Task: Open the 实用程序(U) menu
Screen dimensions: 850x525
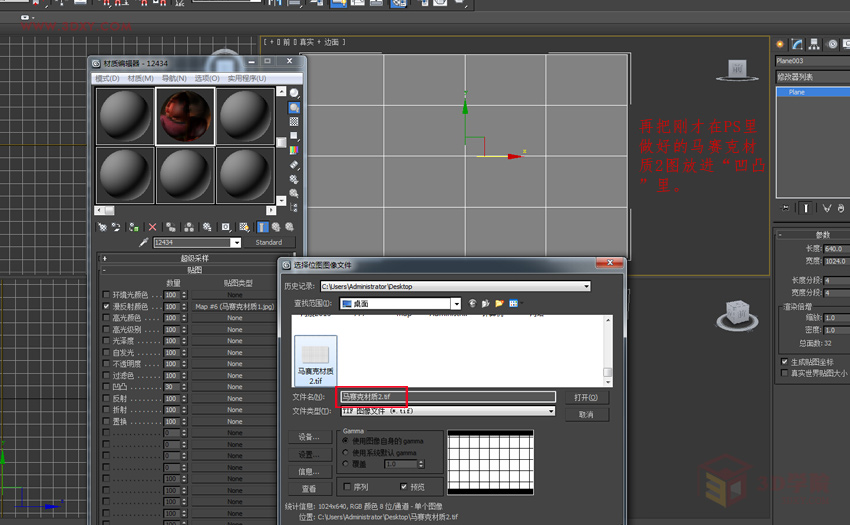Action: (x=247, y=78)
